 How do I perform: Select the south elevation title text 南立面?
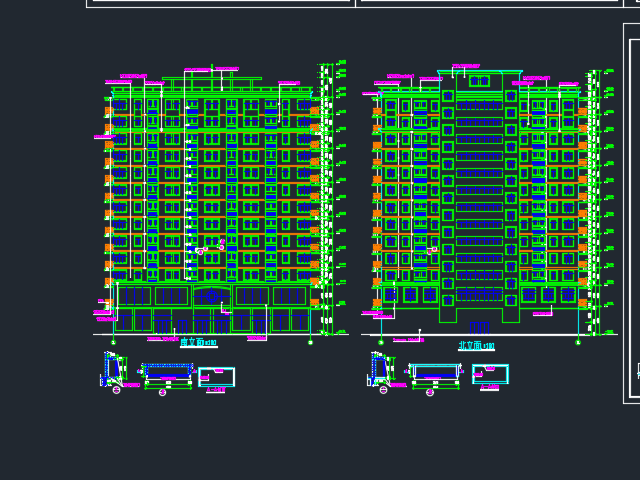coord(191,343)
